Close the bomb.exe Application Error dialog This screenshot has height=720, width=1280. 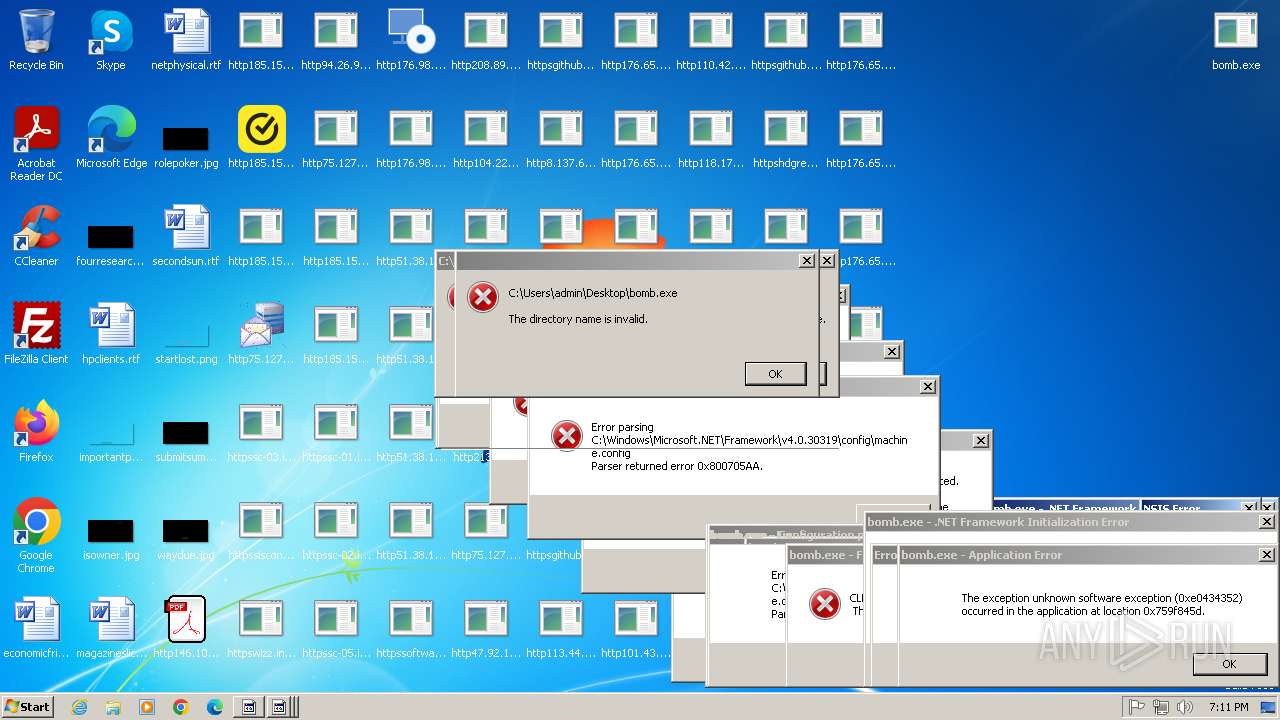coord(1266,555)
